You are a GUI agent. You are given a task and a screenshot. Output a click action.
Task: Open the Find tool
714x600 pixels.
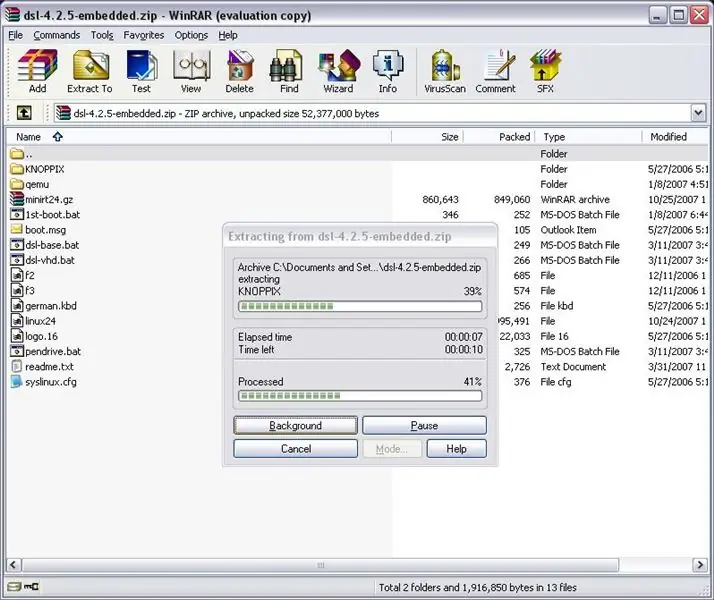pyautogui.click(x=289, y=71)
